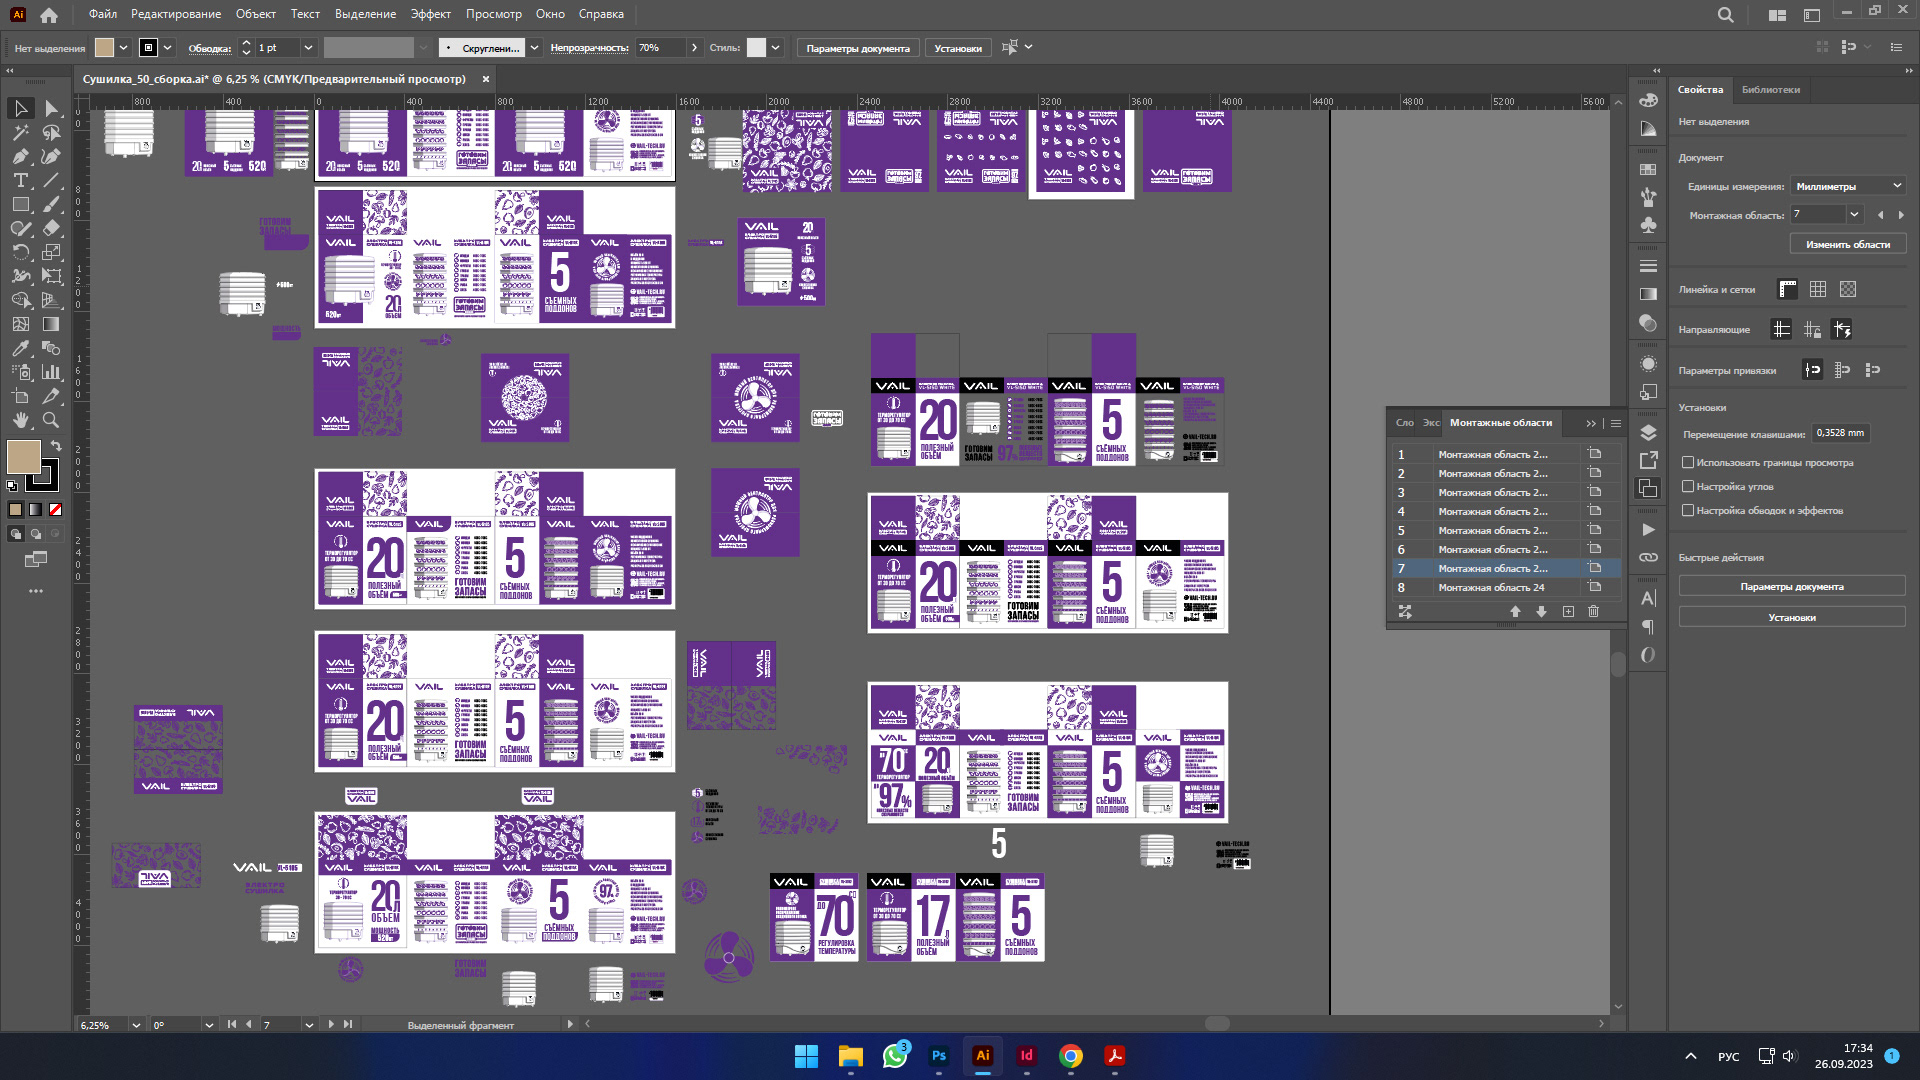Move artboard down with arrow icon
This screenshot has width=1920, height=1080.
(1541, 611)
